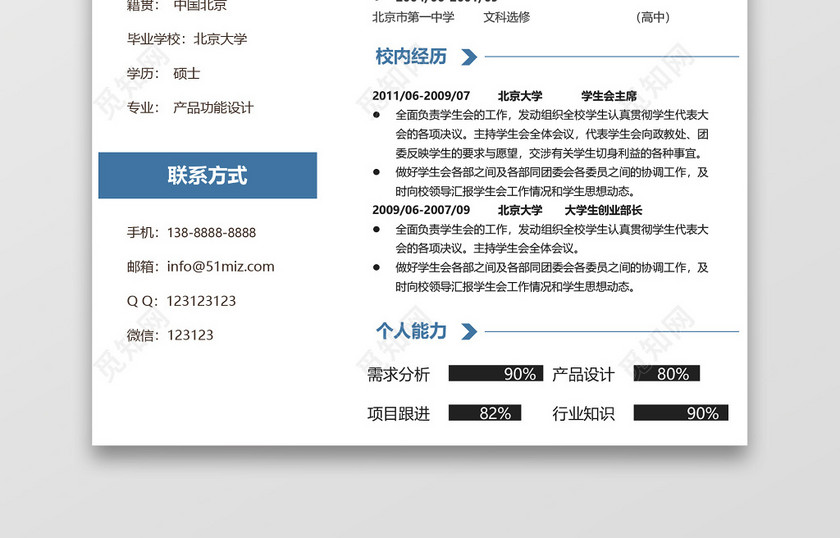
Task: Select the date range 2009/06-2007/09
Action: (x=421, y=210)
